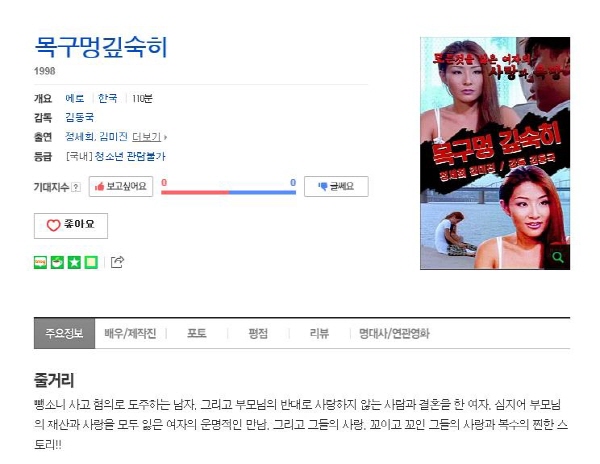Image resolution: width=600 pixels, height=464 pixels.
Task: Open the share icon beside social buttons
Action: [117, 262]
